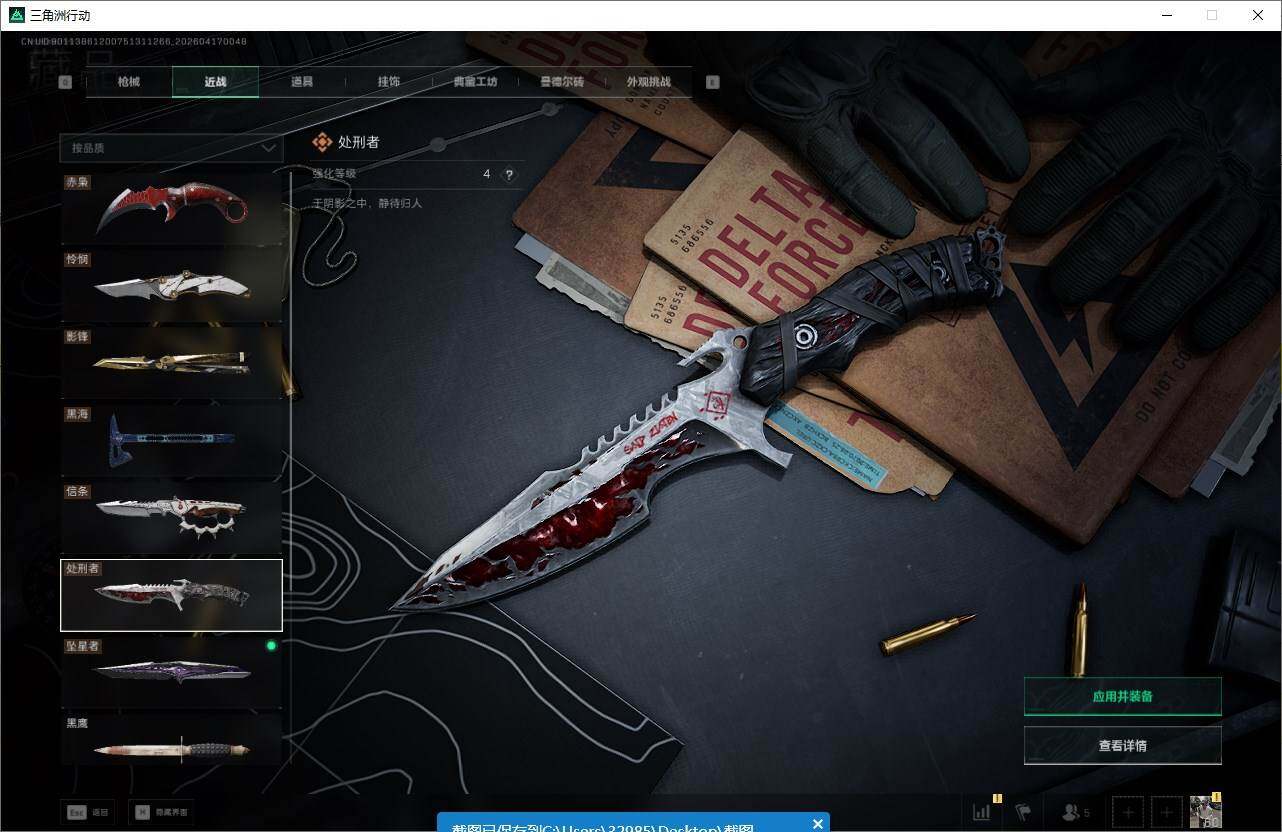Select the 赤枭 karambit knife skin
1282x832 pixels.
[x=172, y=209]
